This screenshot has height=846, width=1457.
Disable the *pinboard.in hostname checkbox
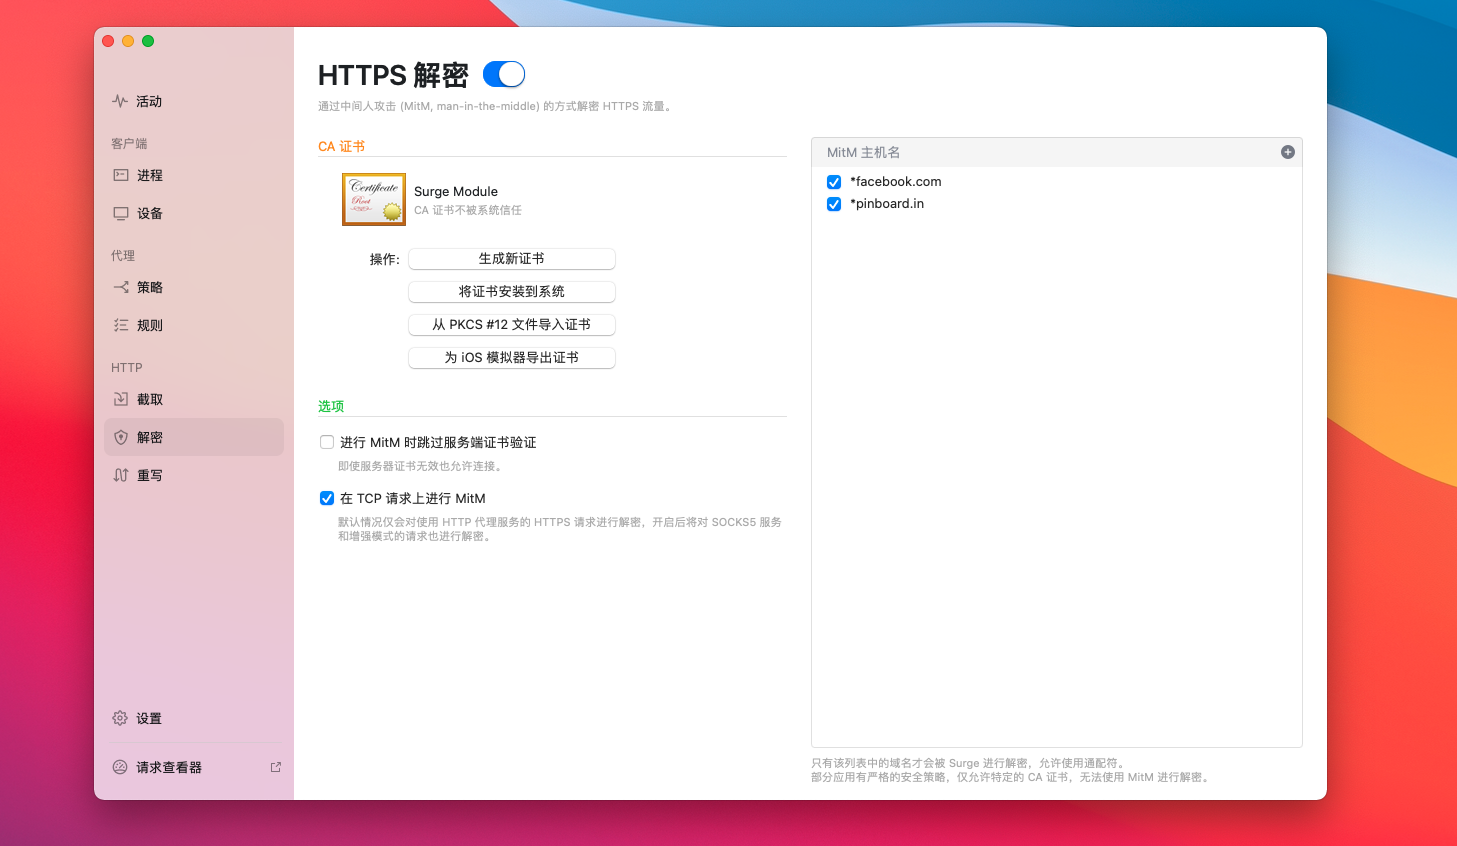pos(834,204)
